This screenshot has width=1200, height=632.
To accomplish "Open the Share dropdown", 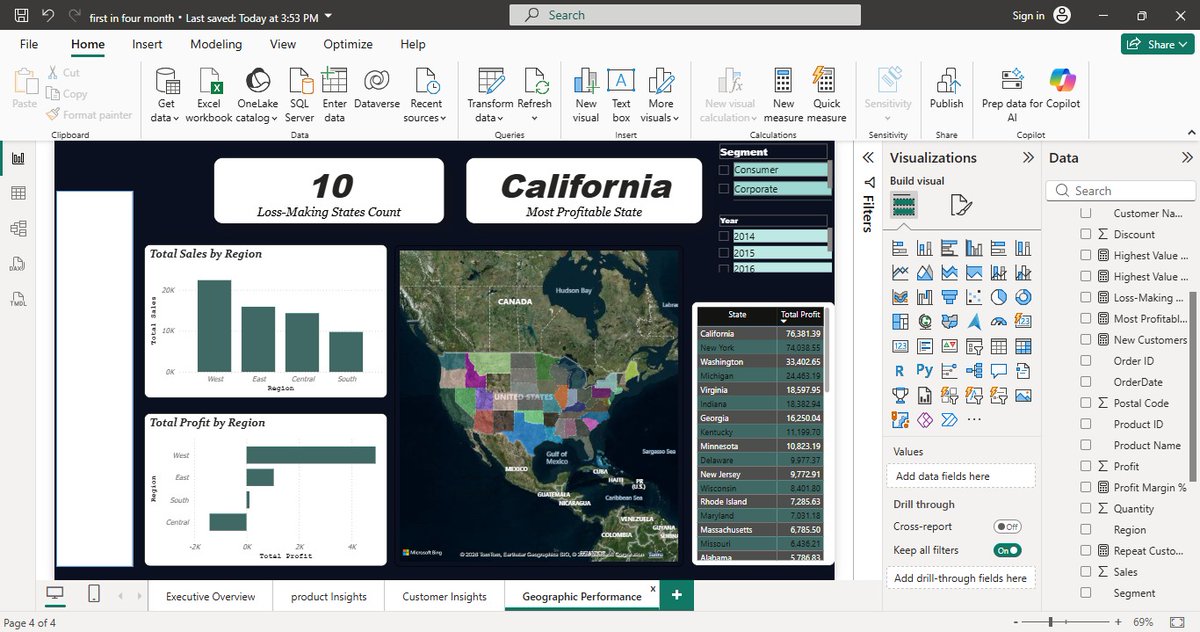I will (x=1158, y=44).
